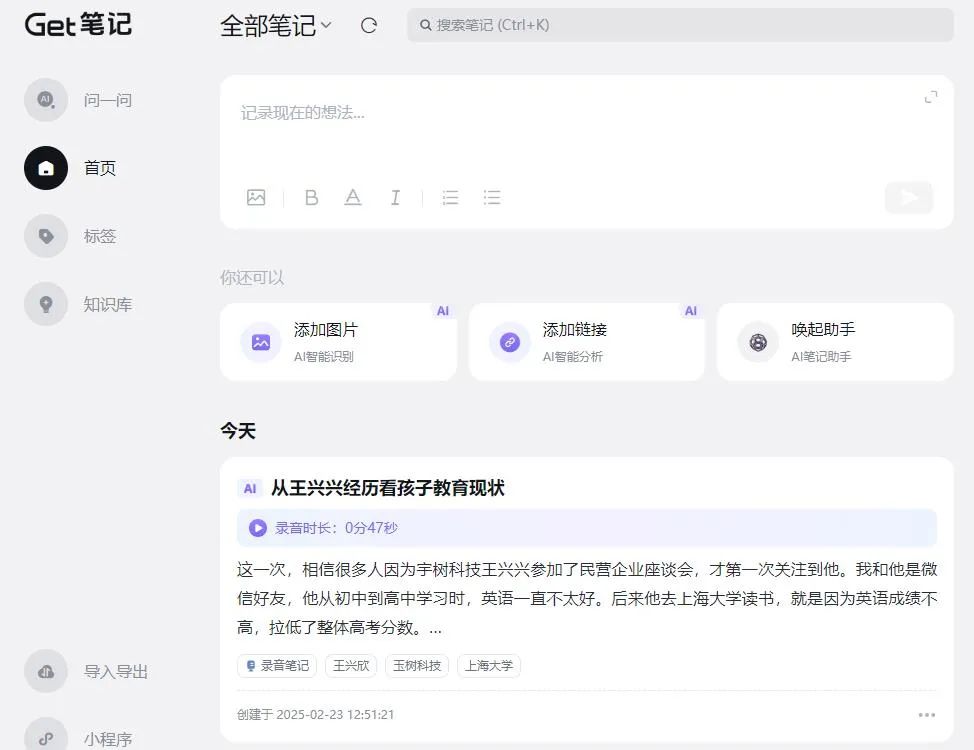
Task: Click the 创建于 2025-02-23 12:51:21 timestamp
Action: (x=316, y=715)
